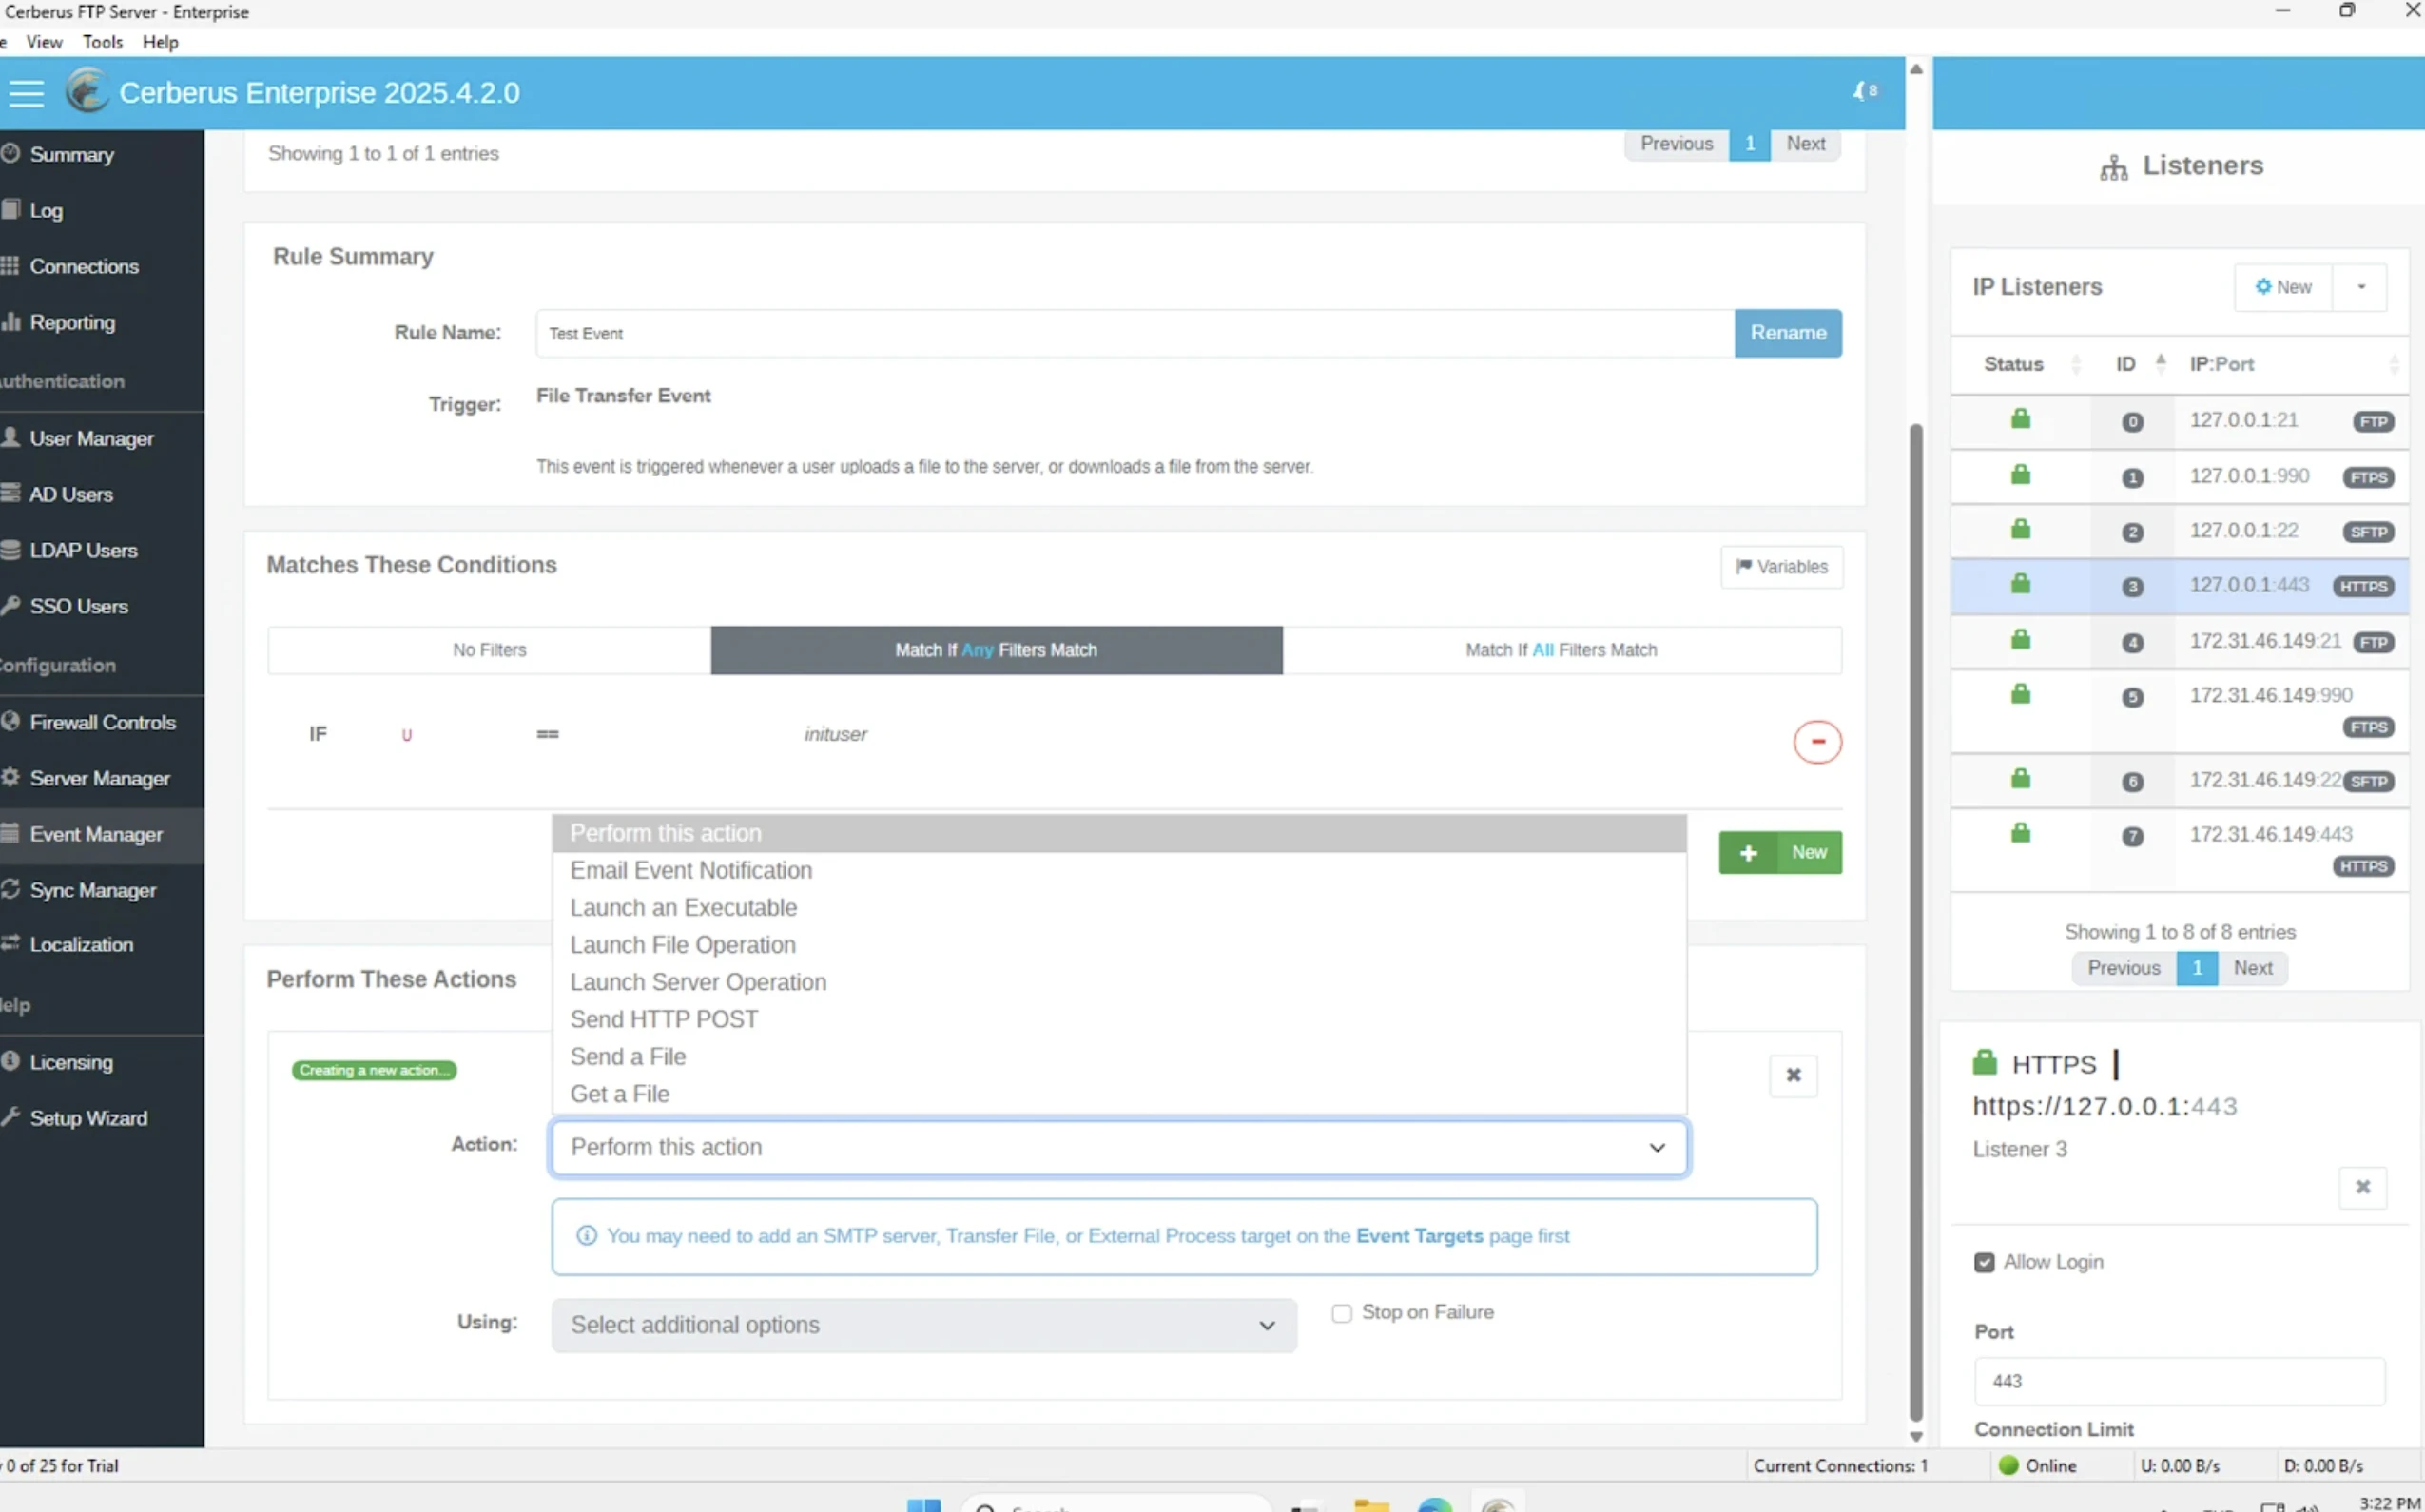The image size is (2425, 1512).
Task: Open SSO Users page
Action: [x=78, y=606]
